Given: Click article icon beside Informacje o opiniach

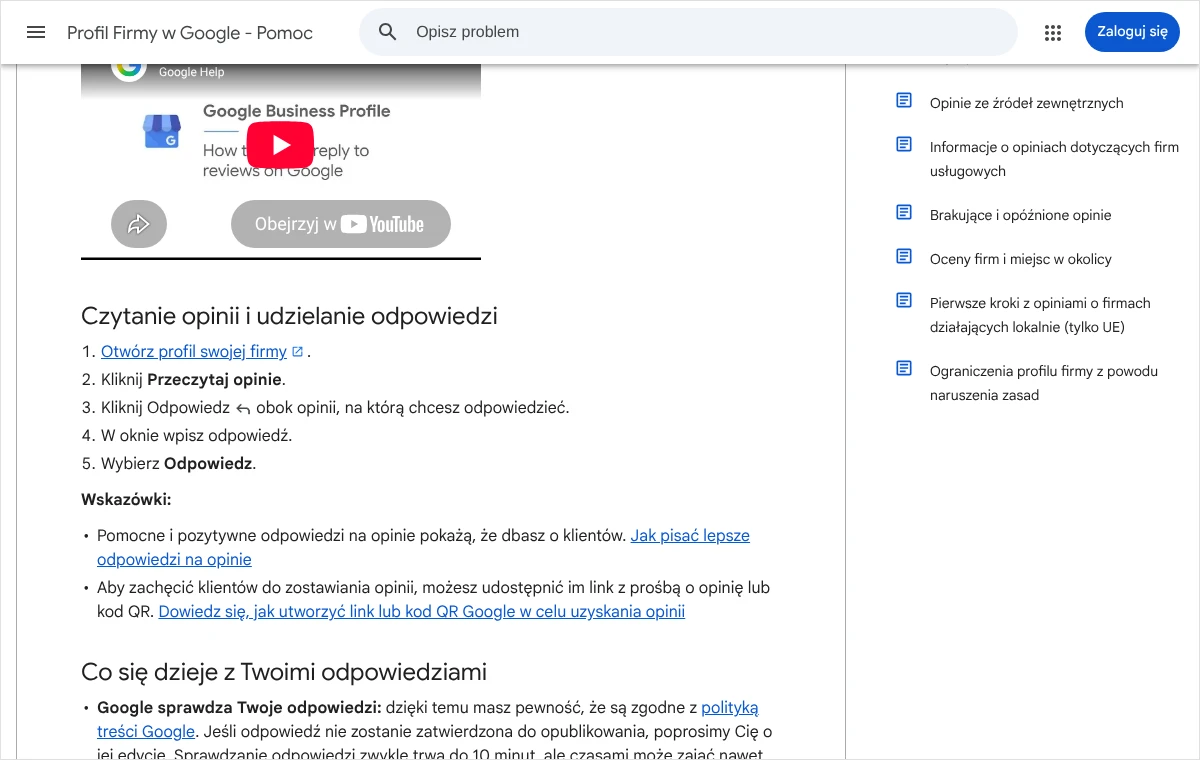Looking at the screenshot, I should point(904,145).
